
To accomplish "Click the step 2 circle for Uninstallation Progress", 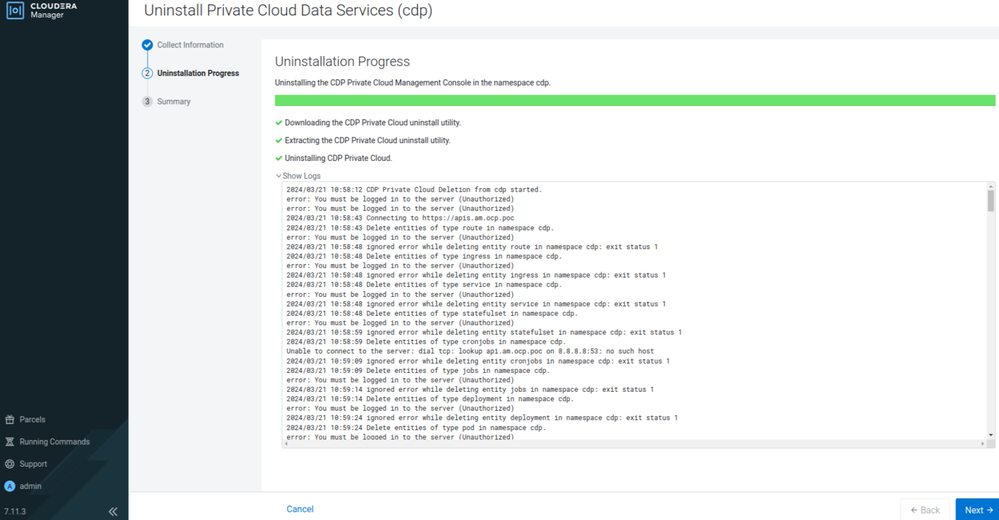I will (x=147, y=73).
